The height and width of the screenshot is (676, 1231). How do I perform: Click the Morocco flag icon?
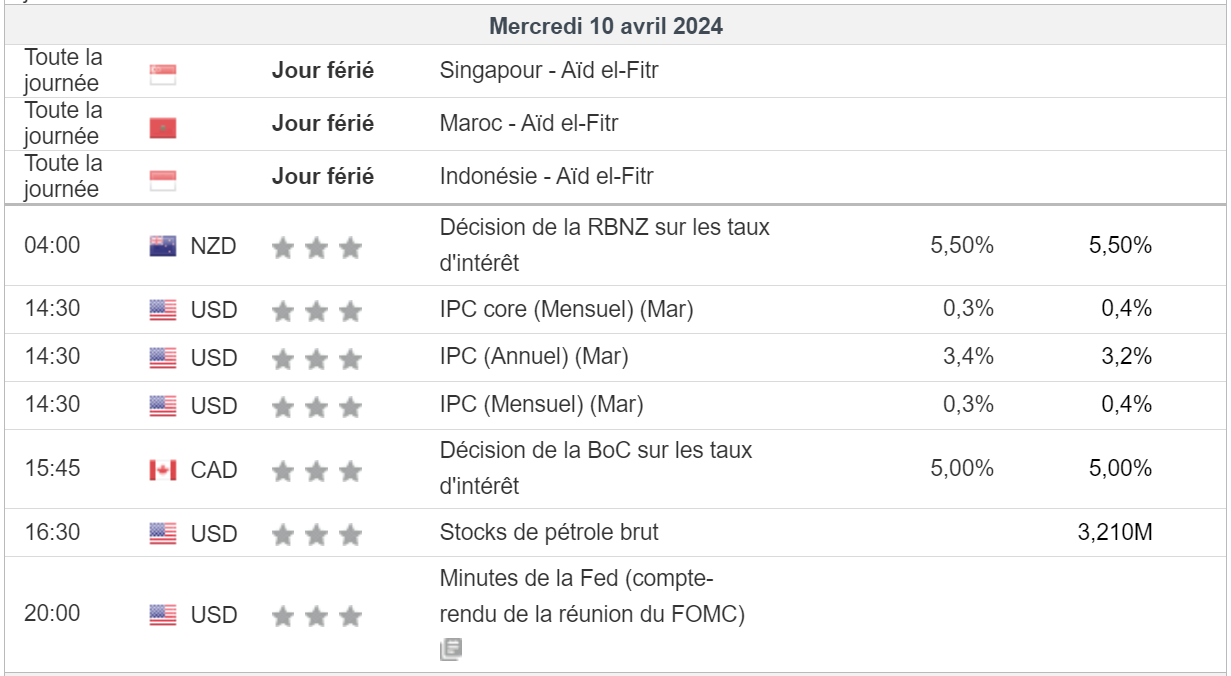pyautogui.click(x=162, y=128)
